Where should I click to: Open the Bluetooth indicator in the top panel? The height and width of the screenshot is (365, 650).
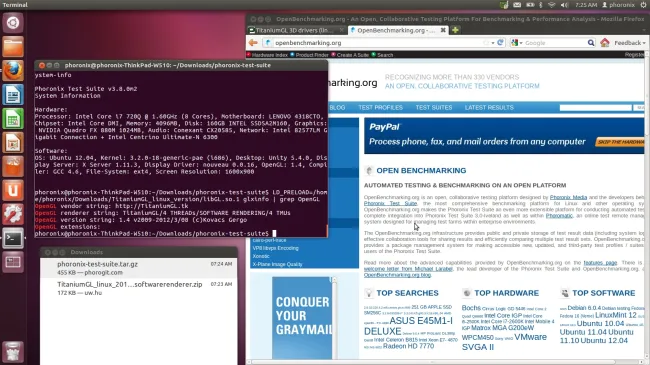[541, 5]
